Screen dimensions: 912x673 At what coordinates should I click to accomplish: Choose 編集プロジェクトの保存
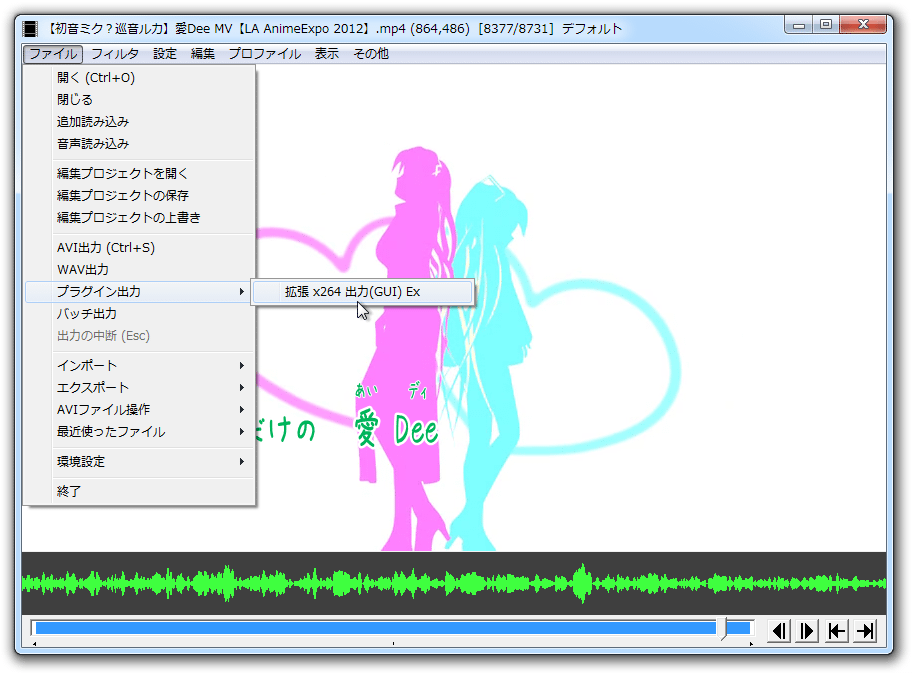pyautogui.click(x=140, y=195)
